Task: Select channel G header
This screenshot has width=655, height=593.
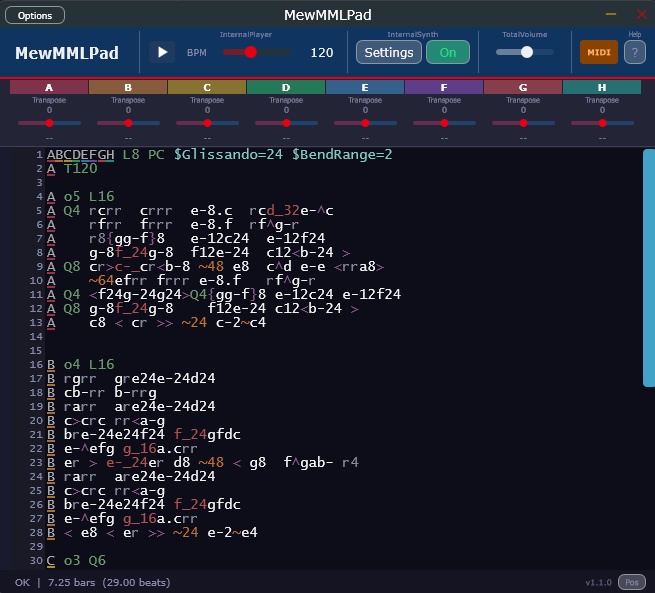Action: [523, 87]
